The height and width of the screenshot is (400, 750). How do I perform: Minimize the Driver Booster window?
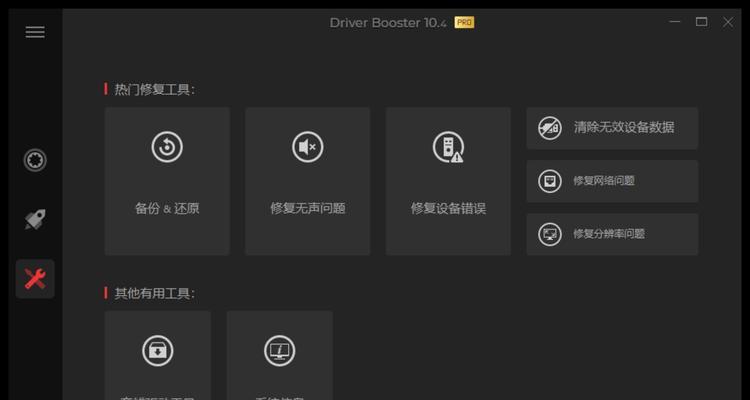pos(675,22)
